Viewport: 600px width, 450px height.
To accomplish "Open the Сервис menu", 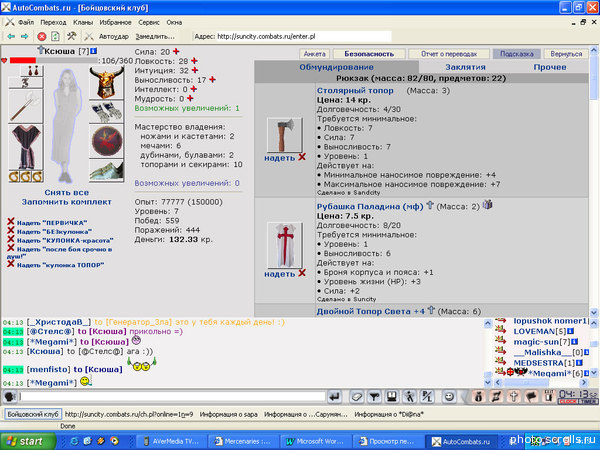I will click(x=149, y=23).
